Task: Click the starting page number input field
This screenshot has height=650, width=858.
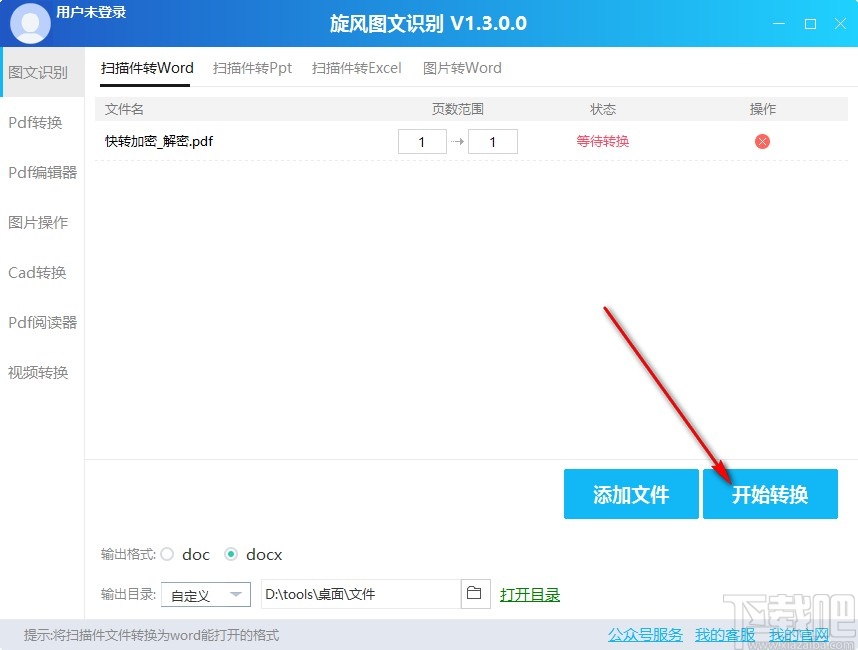Action: pyautogui.click(x=422, y=141)
